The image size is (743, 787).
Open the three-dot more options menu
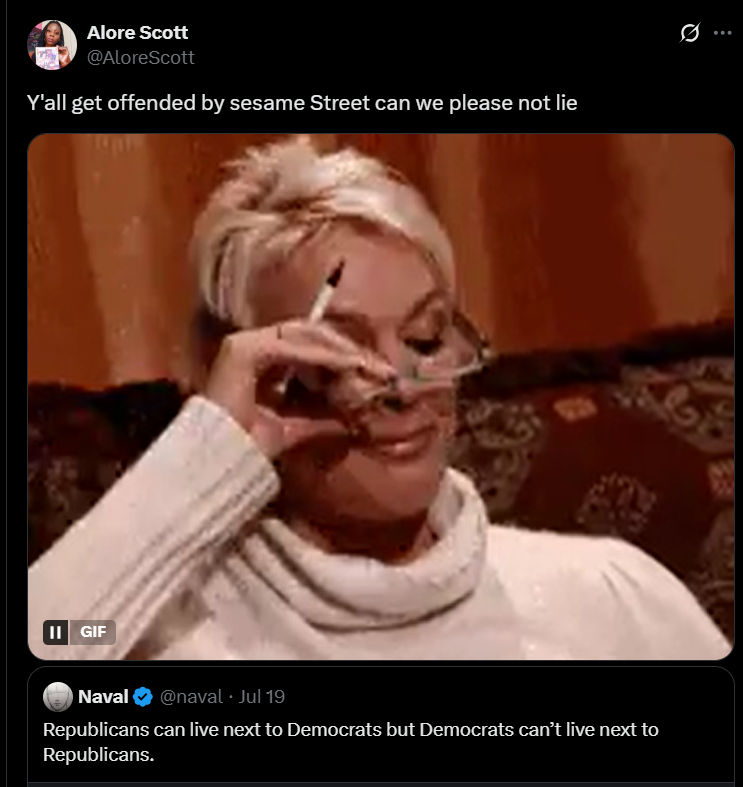(x=722, y=33)
